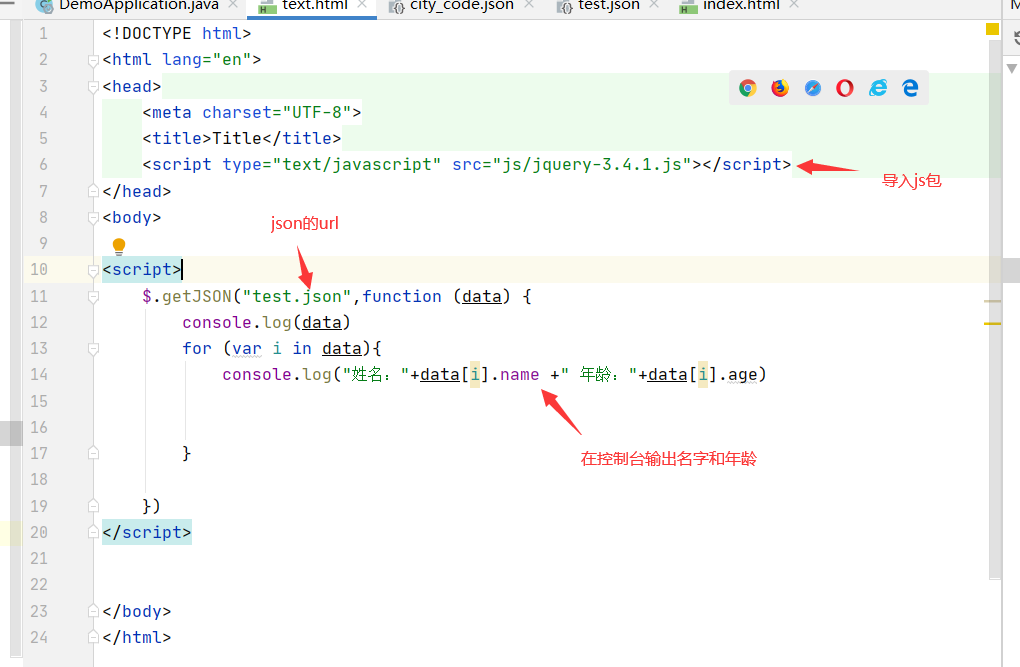Open preview in Edge browser

coord(910,88)
